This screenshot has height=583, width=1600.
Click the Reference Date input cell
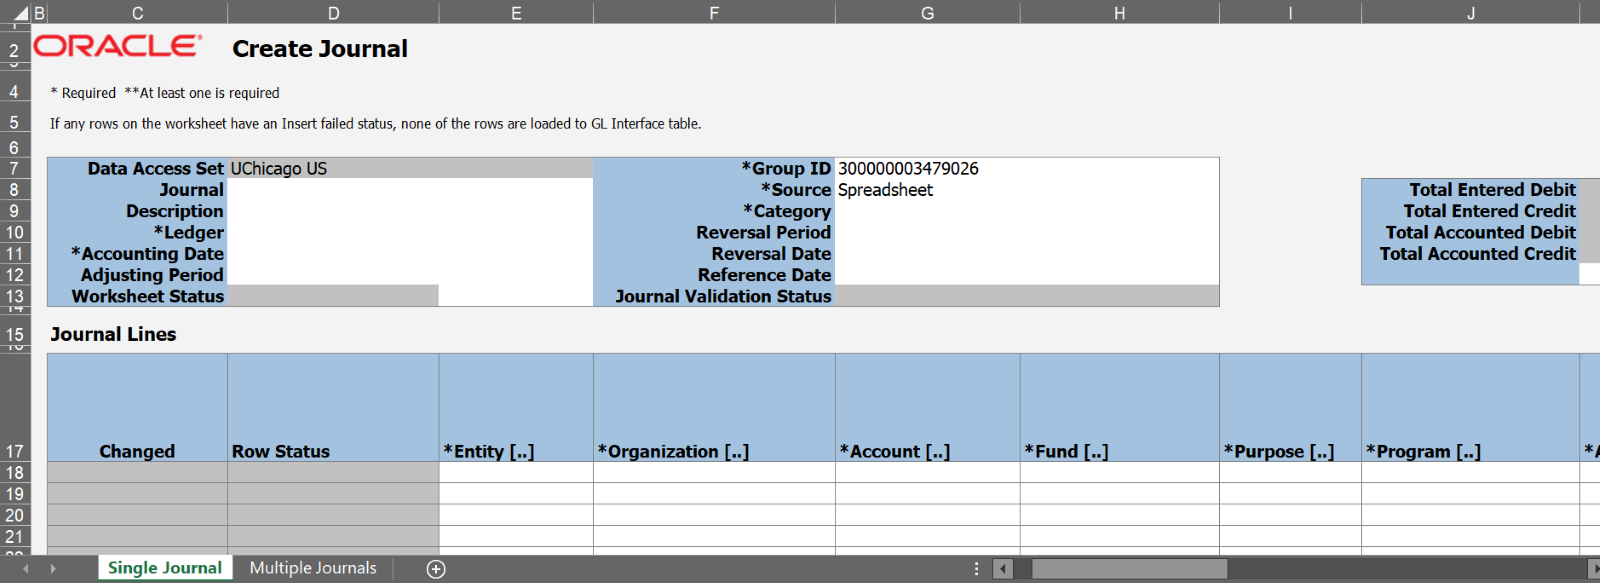point(1027,275)
